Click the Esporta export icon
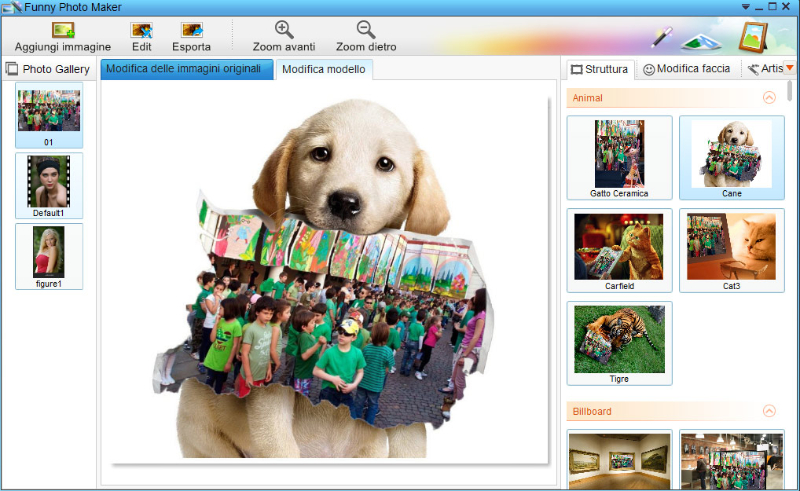The height and width of the screenshot is (491, 800). tap(192, 31)
